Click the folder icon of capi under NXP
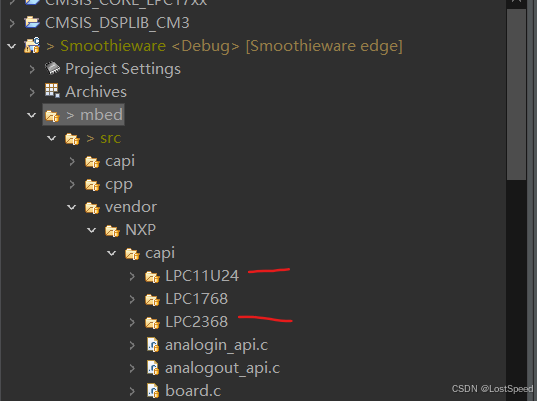 (132, 254)
